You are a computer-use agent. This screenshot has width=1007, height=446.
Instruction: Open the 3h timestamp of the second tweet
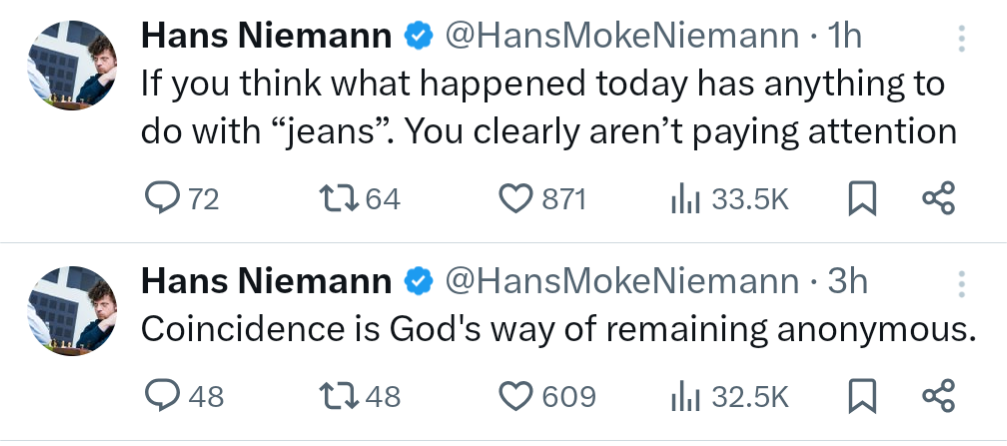click(849, 283)
